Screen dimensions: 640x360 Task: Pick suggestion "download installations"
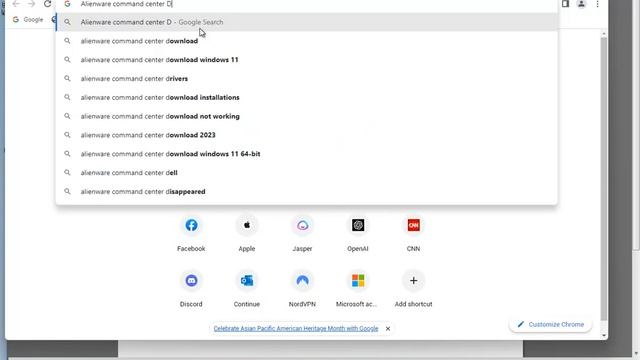point(307,97)
